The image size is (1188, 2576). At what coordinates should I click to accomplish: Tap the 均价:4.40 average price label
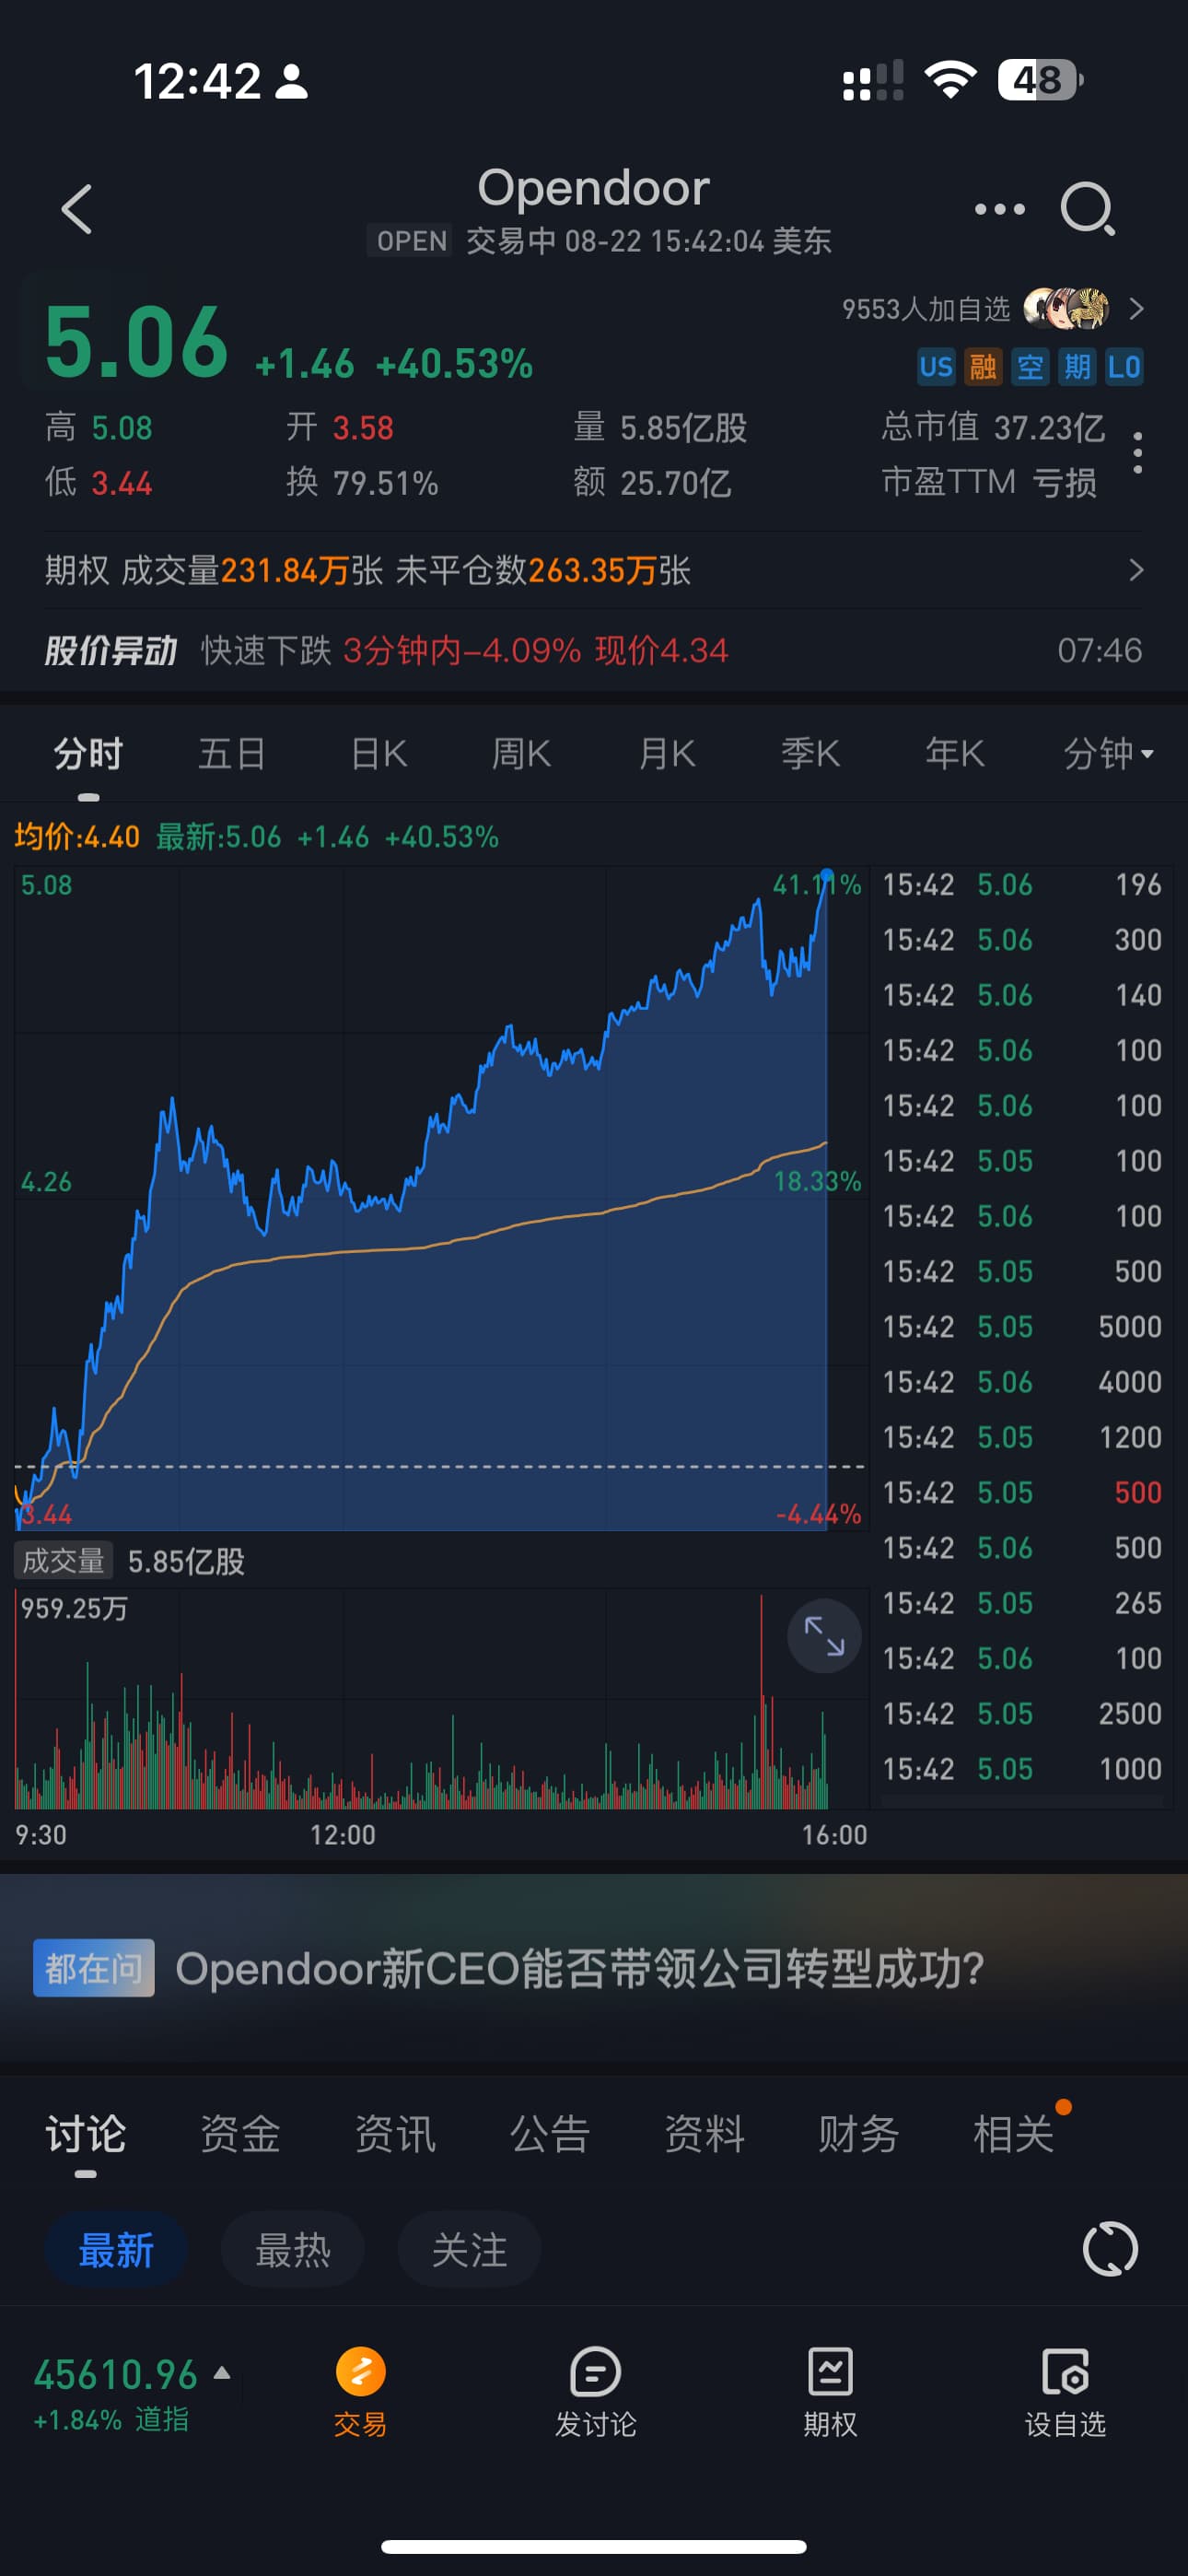(x=77, y=837)
